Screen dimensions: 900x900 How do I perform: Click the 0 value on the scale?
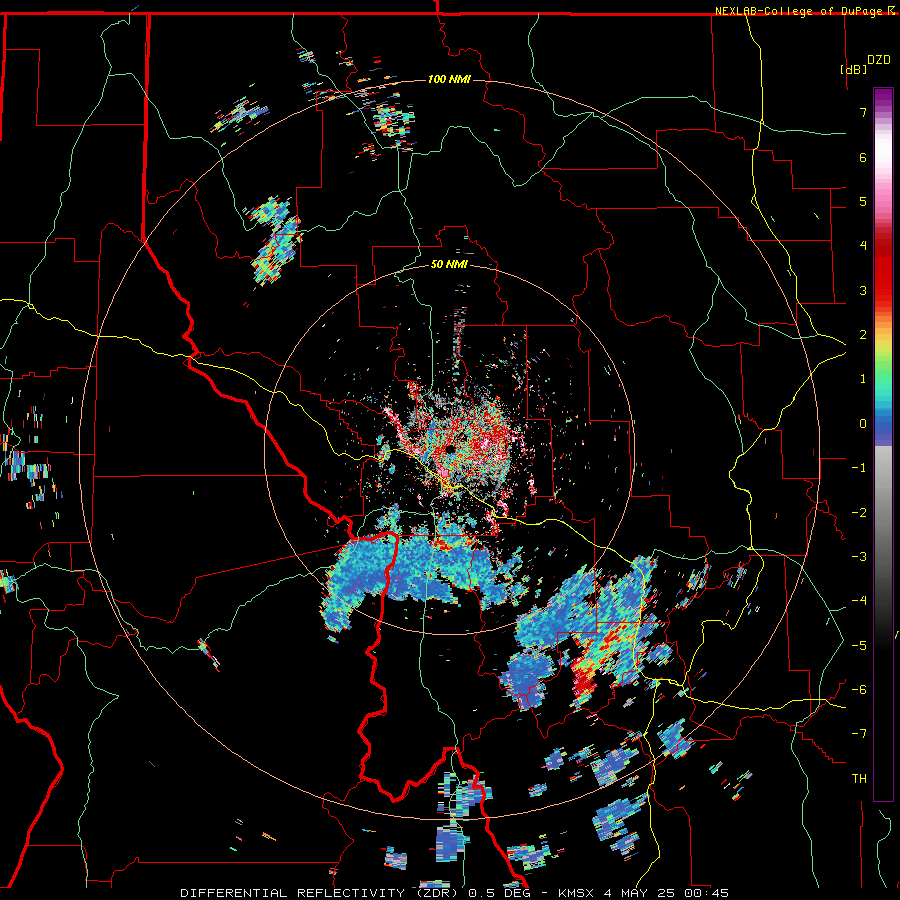[863, 424]
